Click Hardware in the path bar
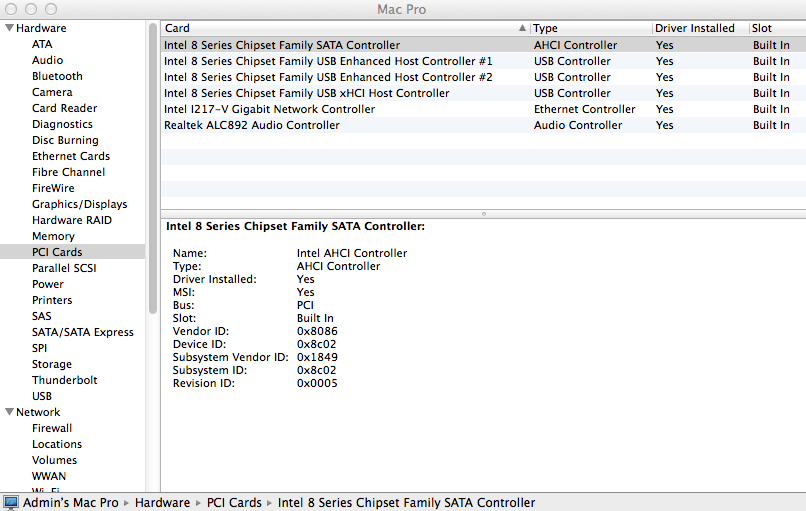806x511 pixels. point(162,502)
